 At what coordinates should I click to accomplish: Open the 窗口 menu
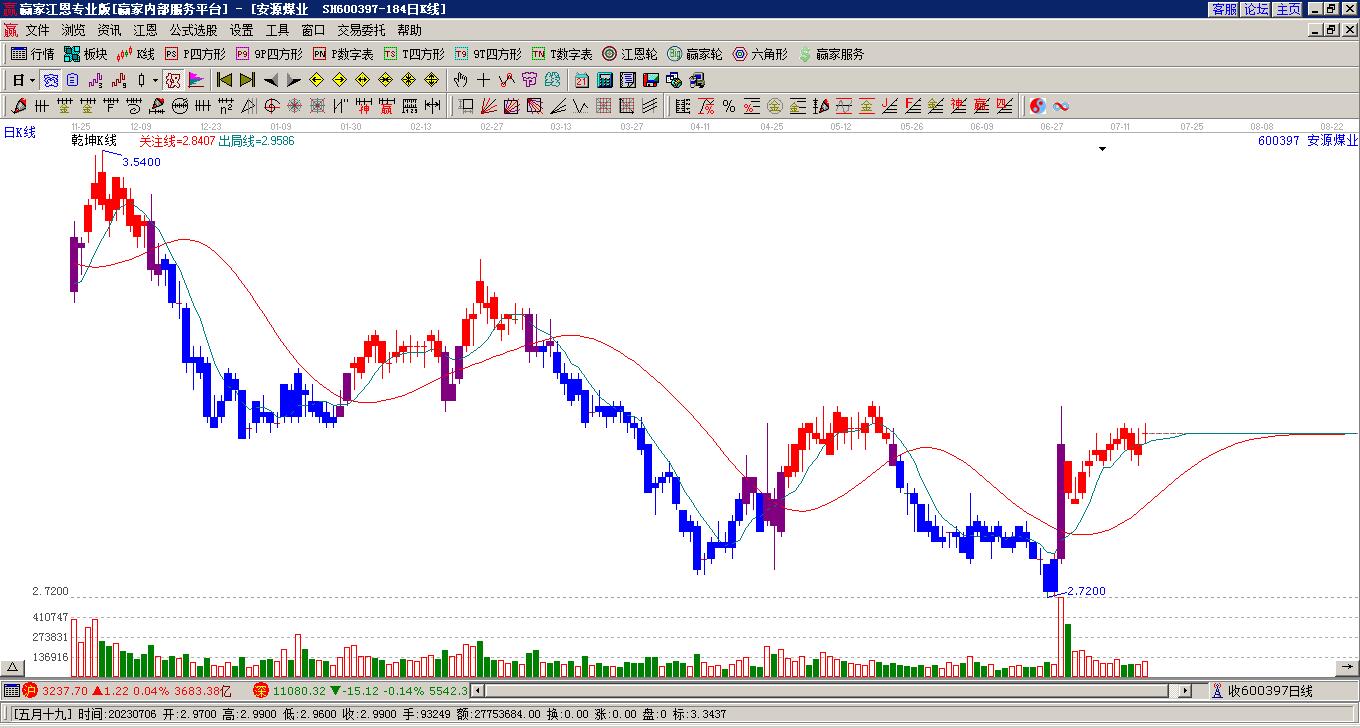(x=313, y=30)
